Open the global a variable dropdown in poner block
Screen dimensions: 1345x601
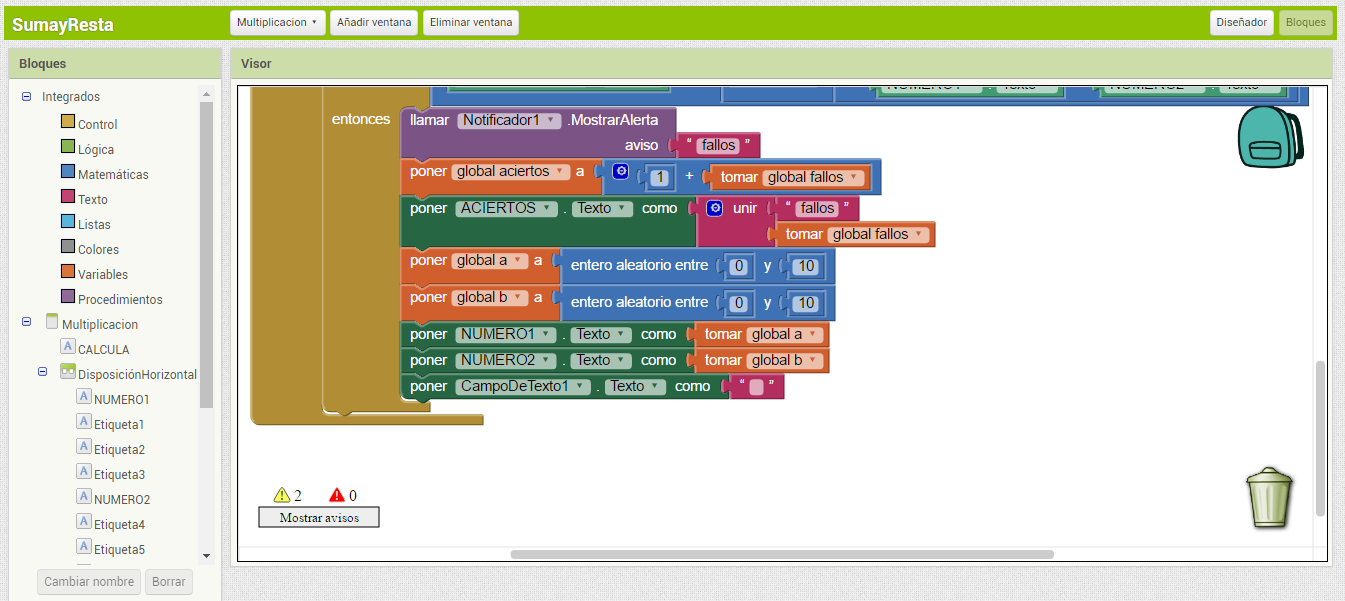point(489,260)
